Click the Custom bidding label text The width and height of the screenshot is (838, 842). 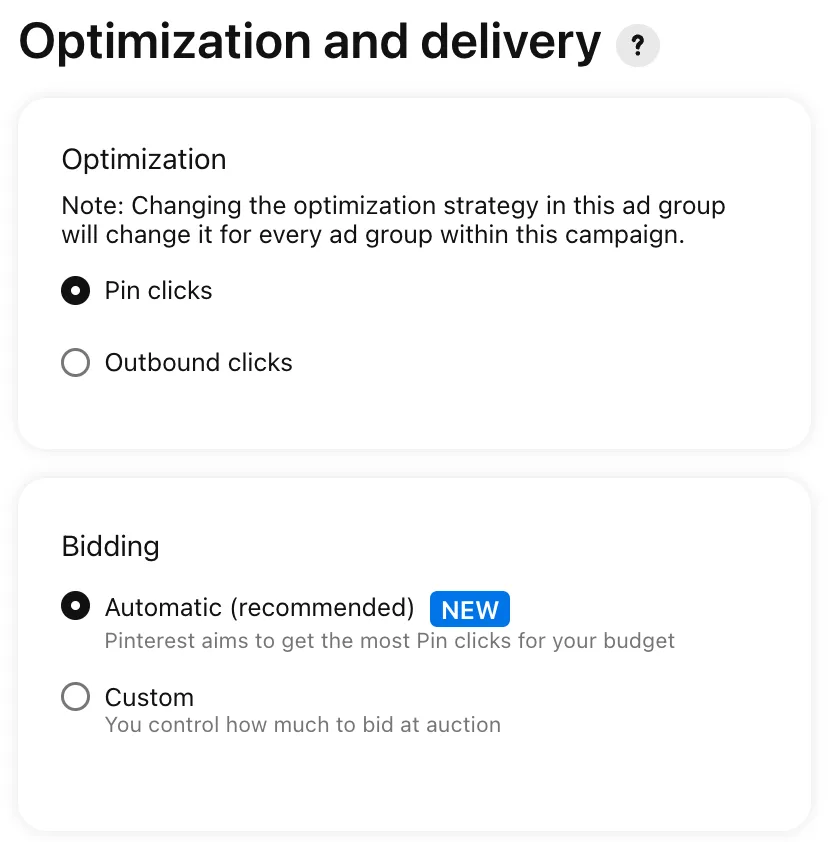(x=149, y=698)
